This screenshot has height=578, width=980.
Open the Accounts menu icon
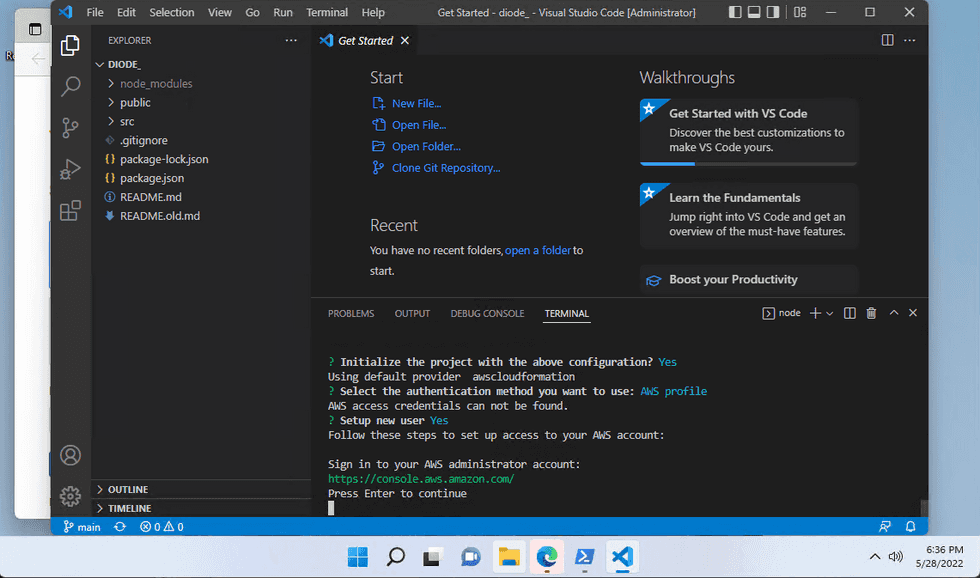pos(70,455)
